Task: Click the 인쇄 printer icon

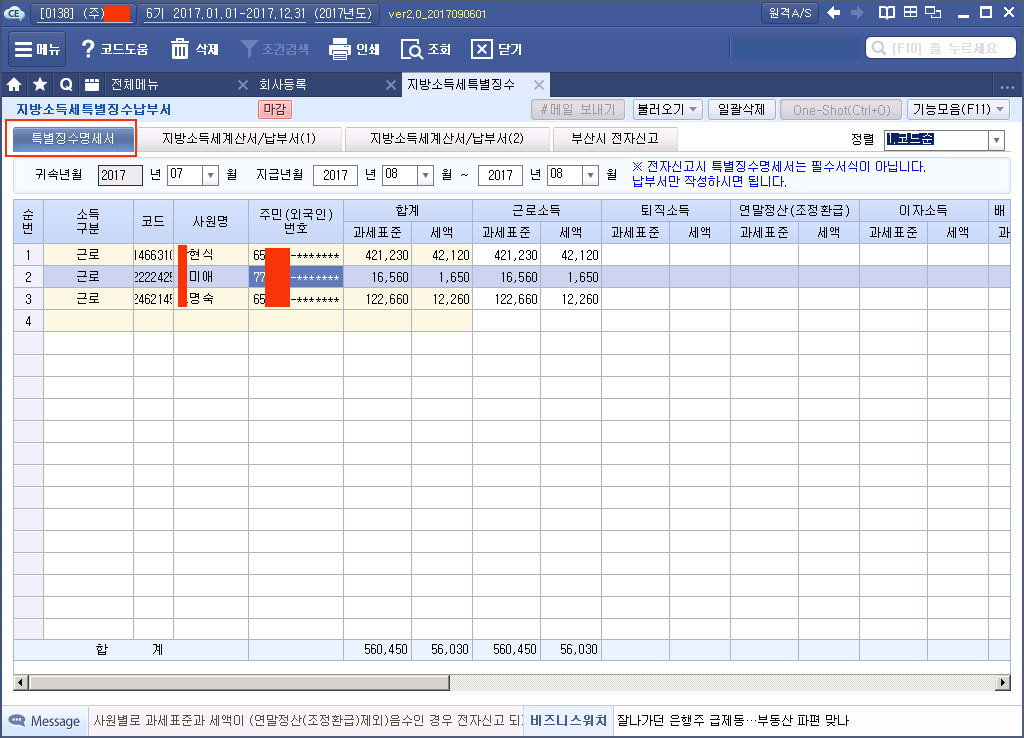Action: (340, 49)
